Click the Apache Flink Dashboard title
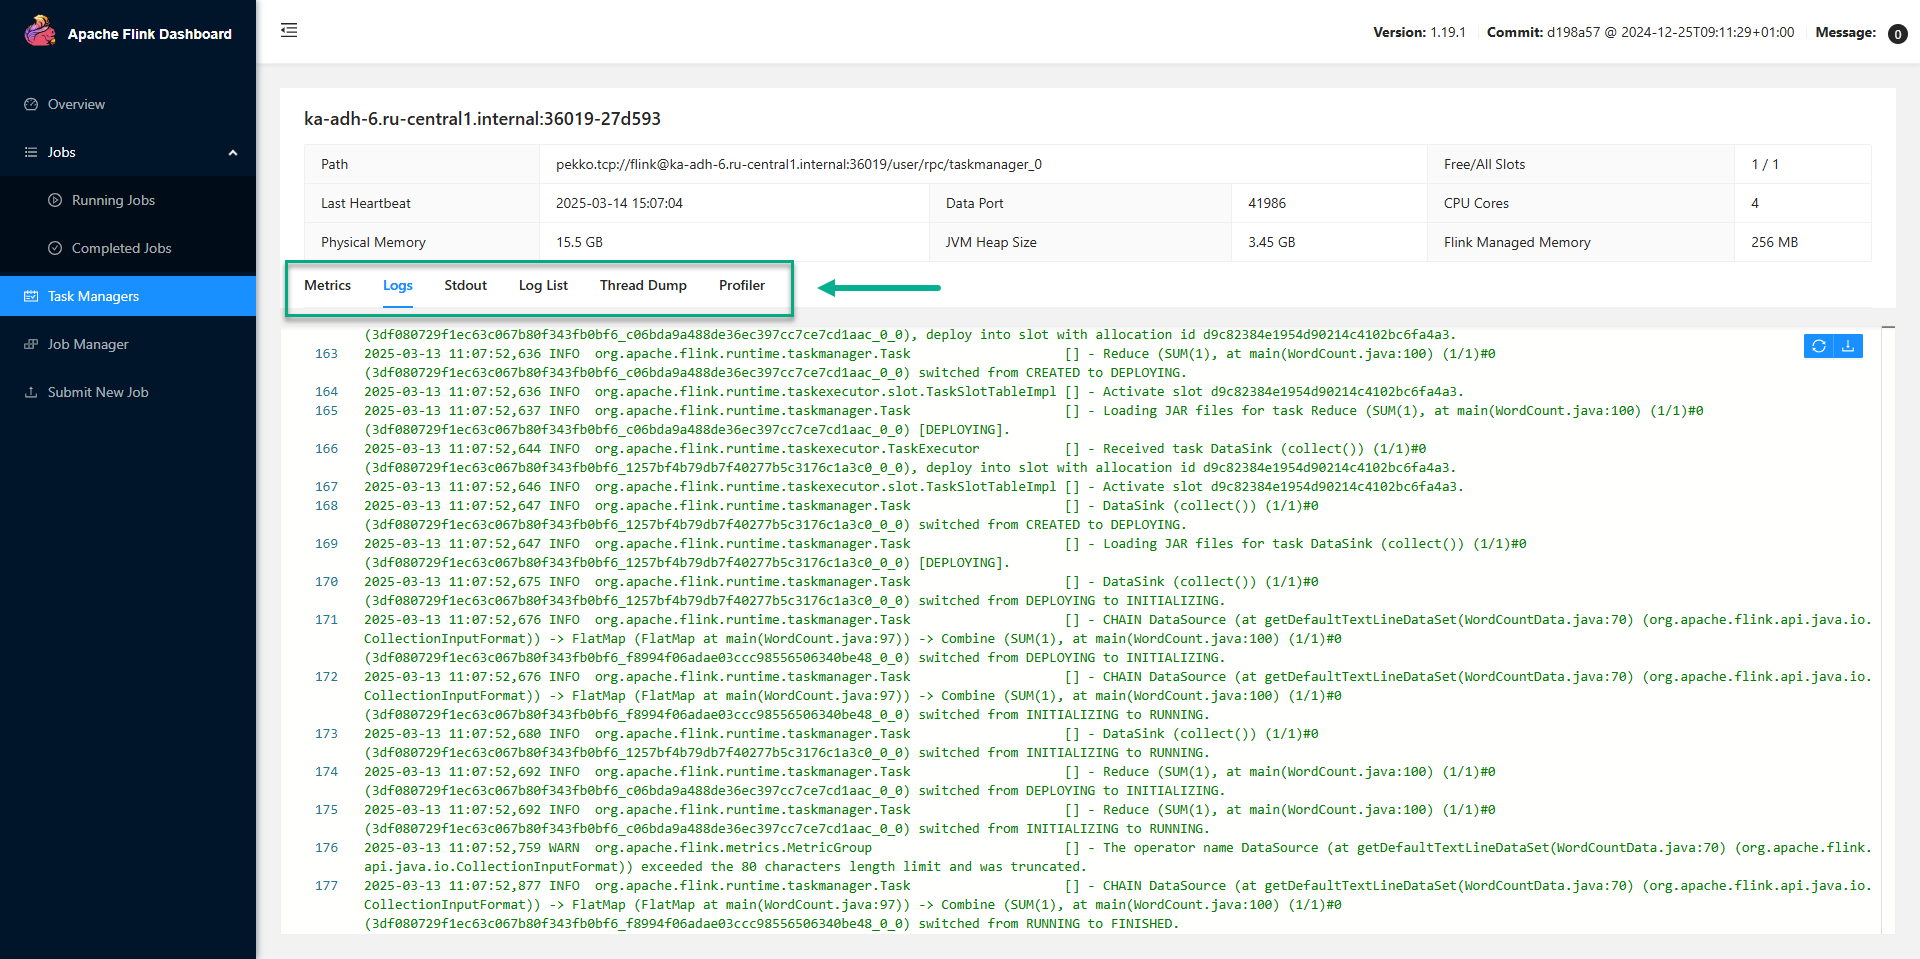Image resolution: width=1920 pixels, height=959 pixels. pos(150,34)
